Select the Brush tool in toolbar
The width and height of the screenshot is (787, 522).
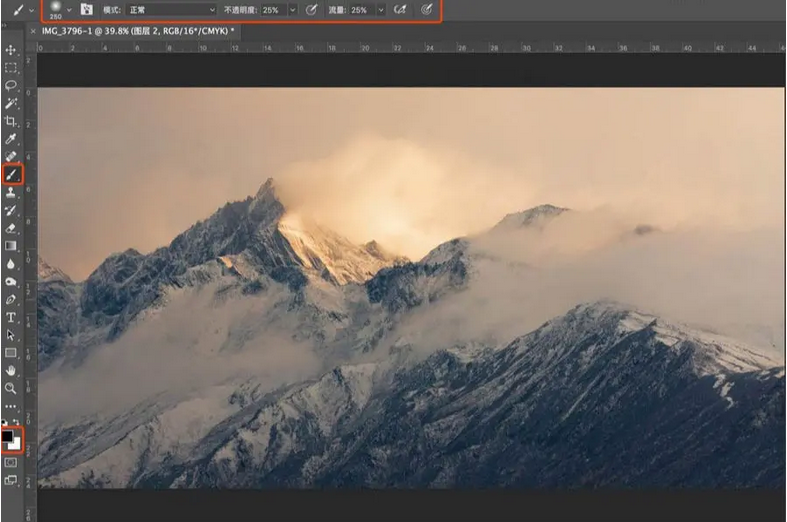[11, 175]
